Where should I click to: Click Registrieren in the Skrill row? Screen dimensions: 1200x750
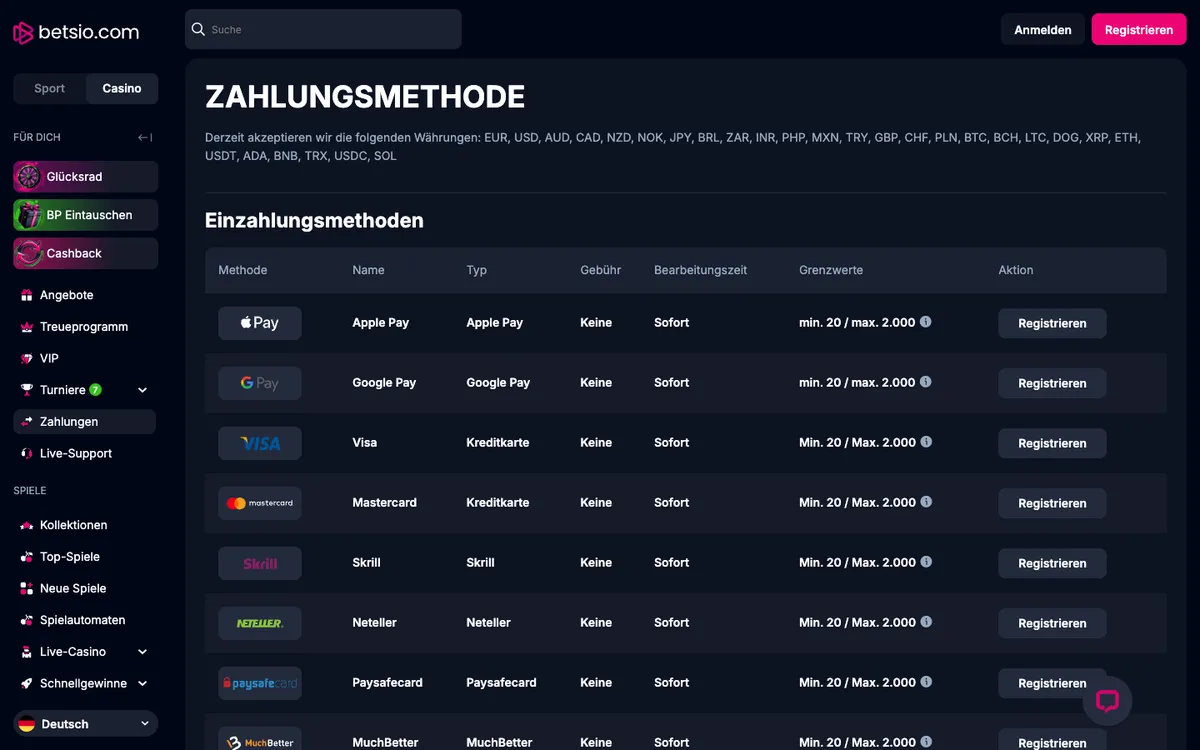coord(1052,563)
